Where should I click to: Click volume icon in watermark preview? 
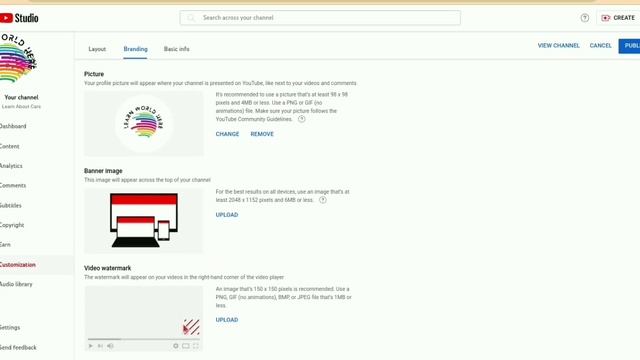pos(110,346)
